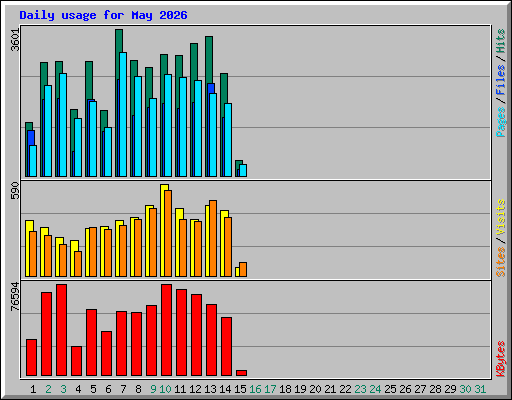Click day label 6 on the x-axis
This screenshot has height=400, width=512.
pyautogui.click(x=108, y=389)
